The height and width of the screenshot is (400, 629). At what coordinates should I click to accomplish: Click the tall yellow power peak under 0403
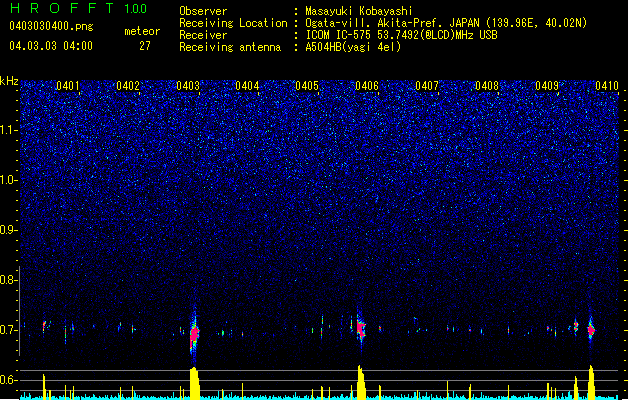pyautogui.click(x=194, y=383)
